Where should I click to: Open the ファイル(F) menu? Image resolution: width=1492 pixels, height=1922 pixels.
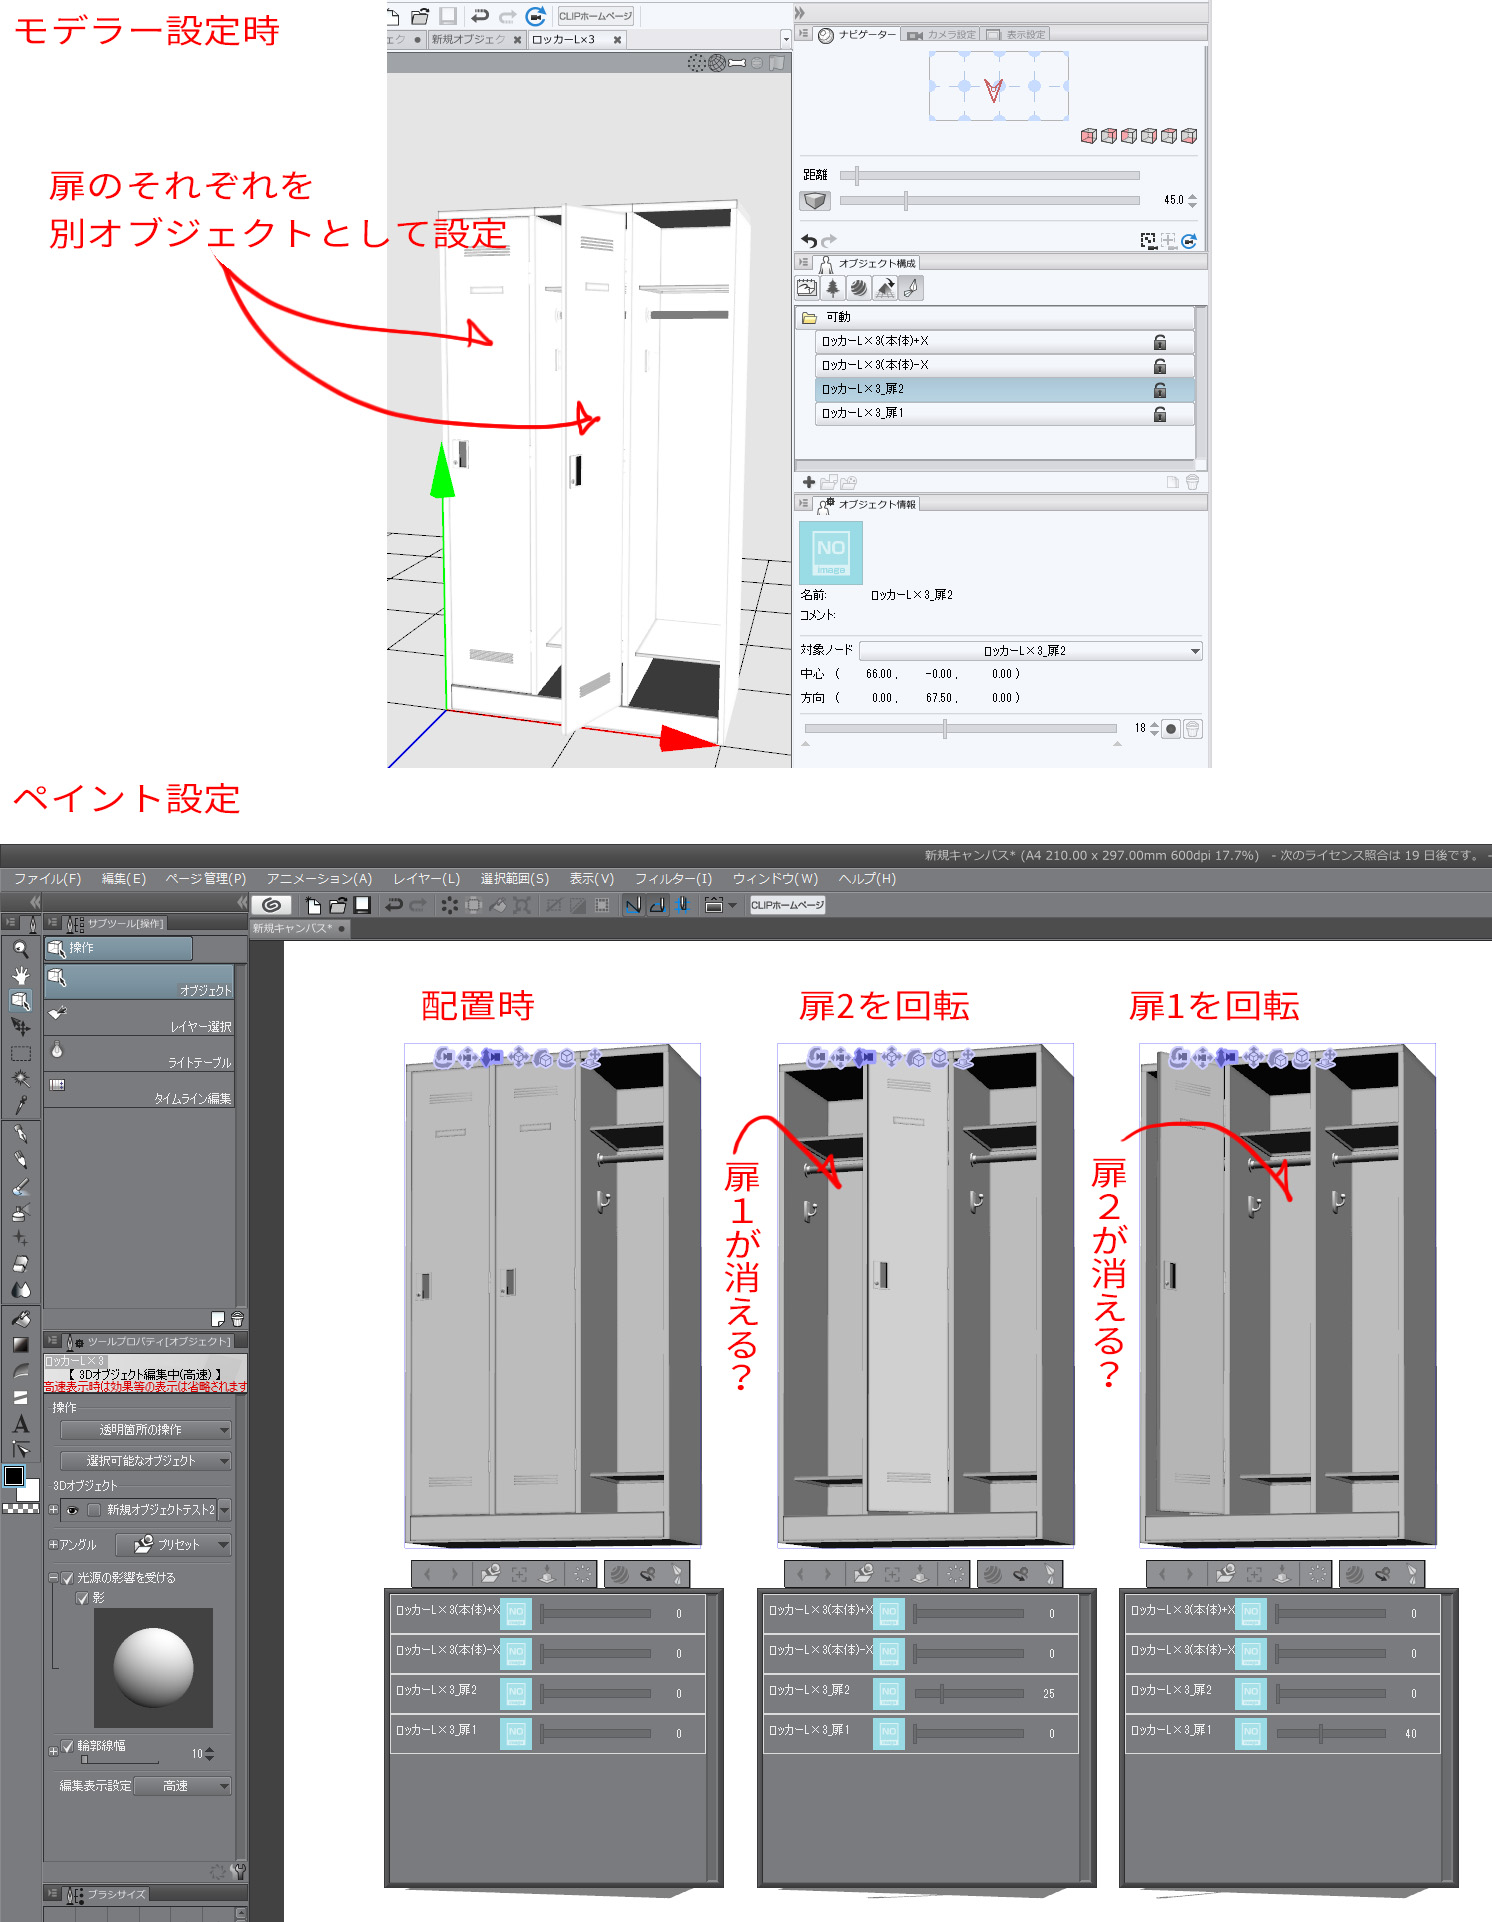pos(47,879)
